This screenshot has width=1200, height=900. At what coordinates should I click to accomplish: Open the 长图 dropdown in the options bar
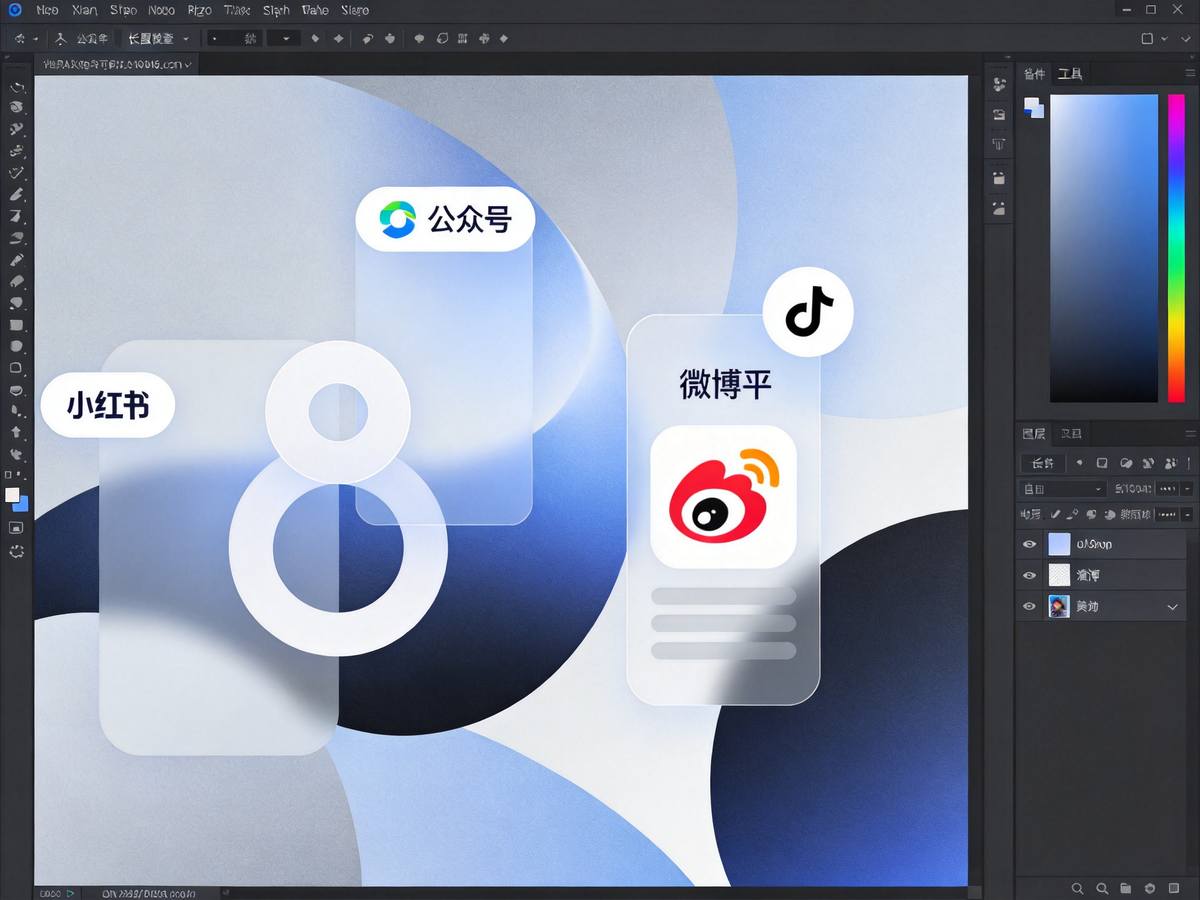156,38
